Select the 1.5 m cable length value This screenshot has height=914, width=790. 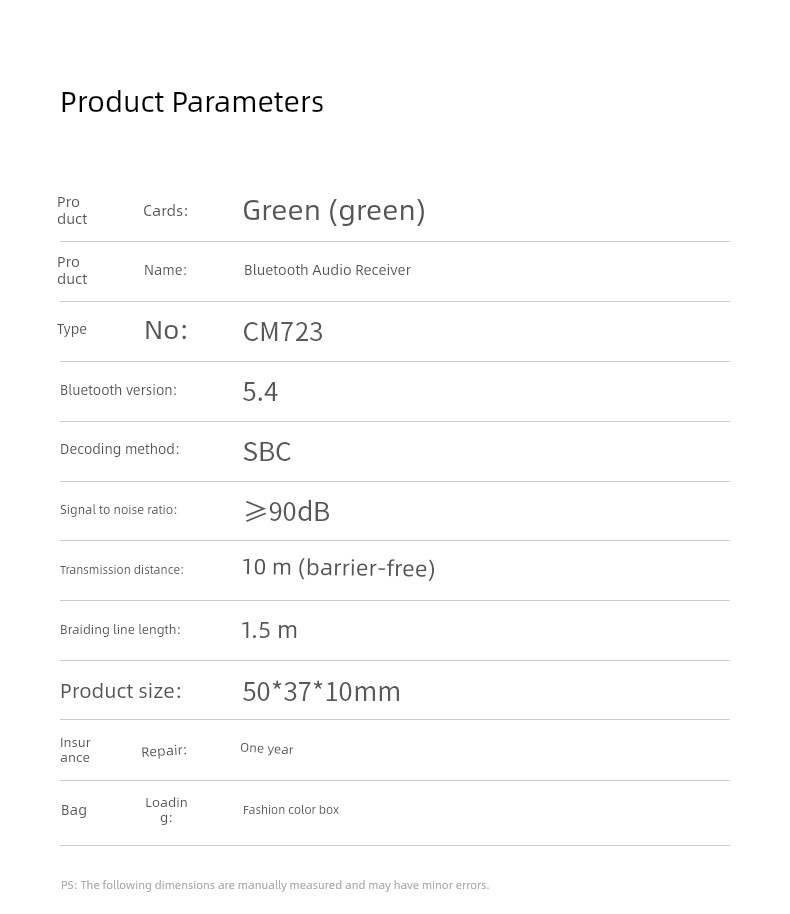pyautogui.click(x=269, y=630)
